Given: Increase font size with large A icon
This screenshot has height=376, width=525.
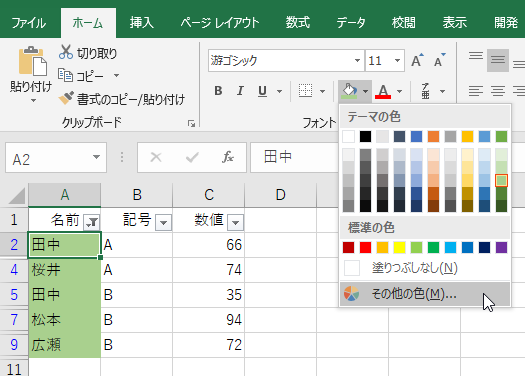Looking at the screenshot, I should coord(417,61).
